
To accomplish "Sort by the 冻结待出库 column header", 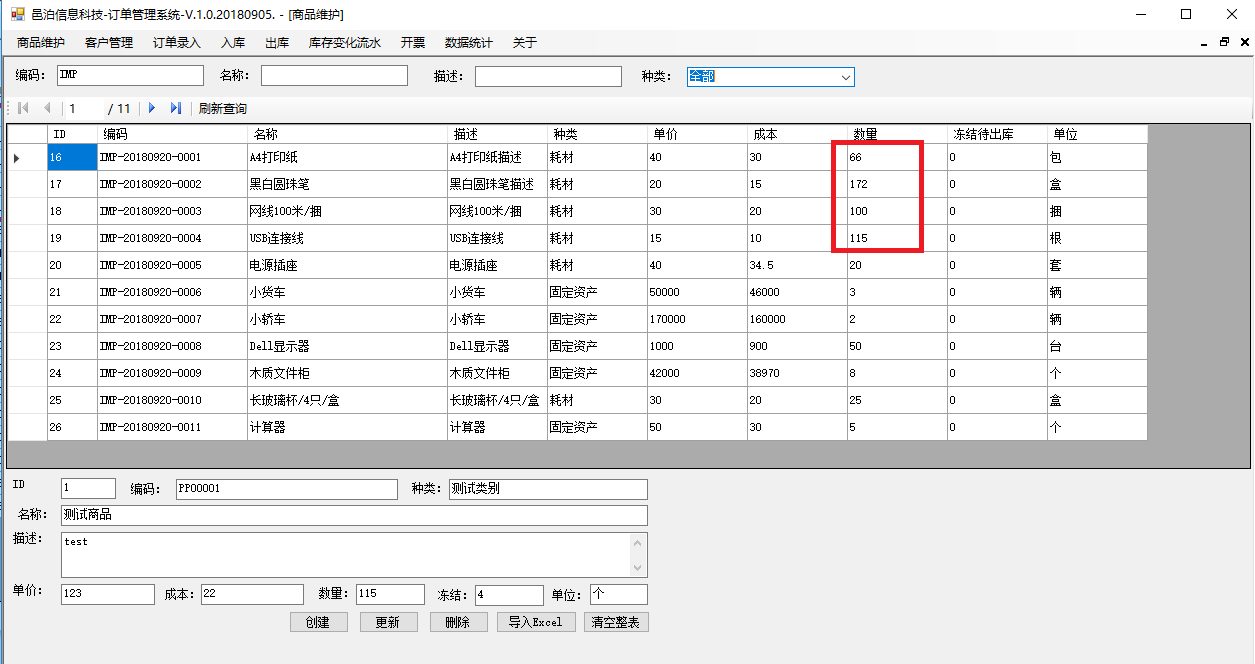I will tap(997, 134).
